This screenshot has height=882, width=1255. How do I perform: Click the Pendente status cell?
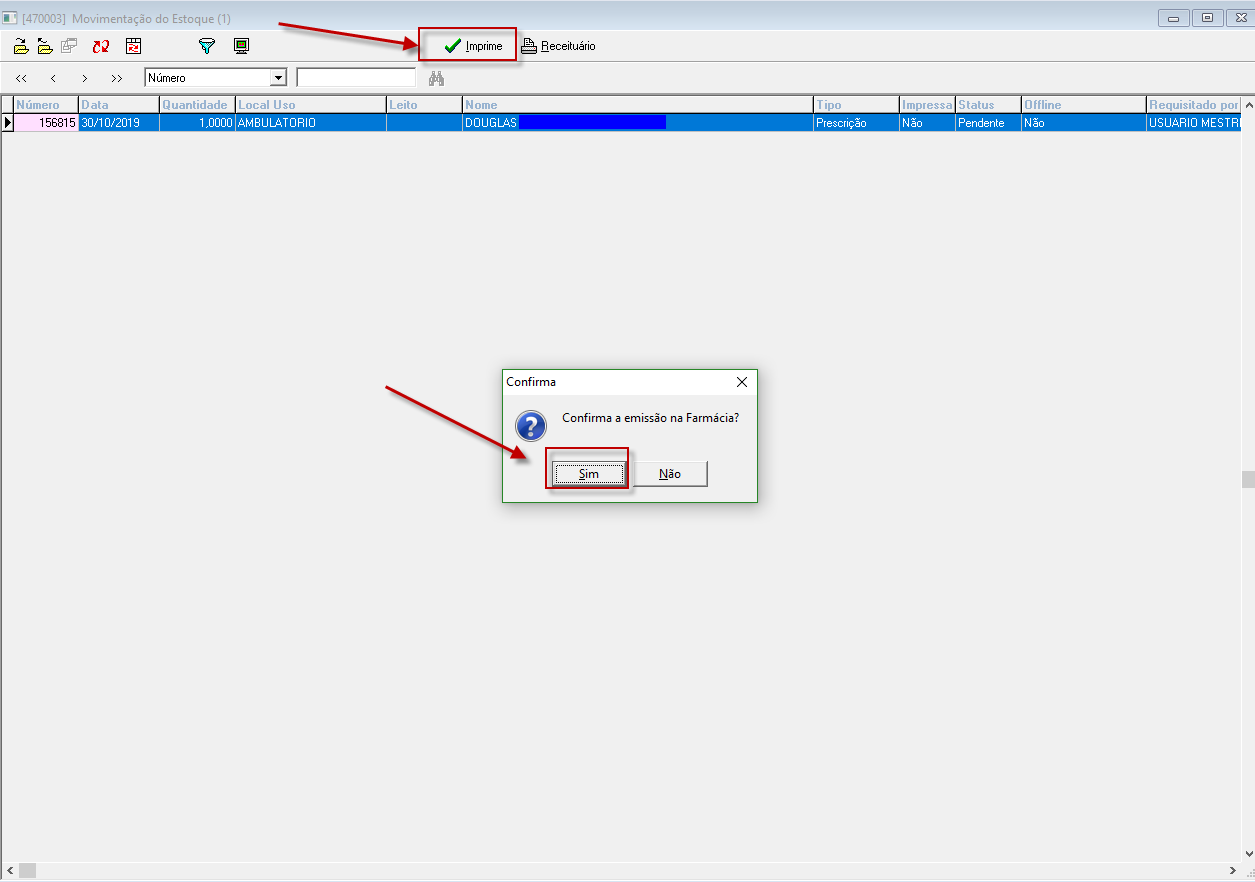coord(988,123)
